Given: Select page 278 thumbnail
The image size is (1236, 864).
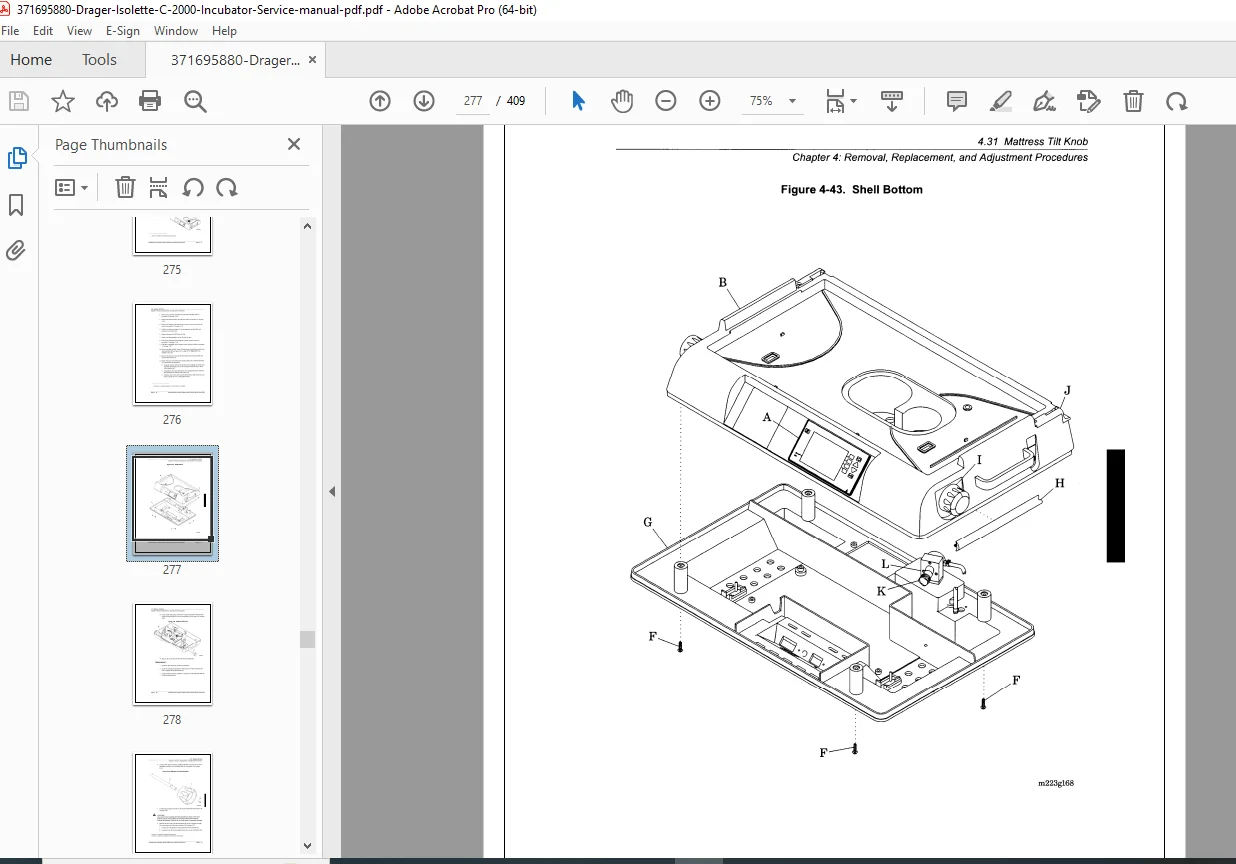Looking at the screenshot, I should pyautogui.click(x=173, y=654).
